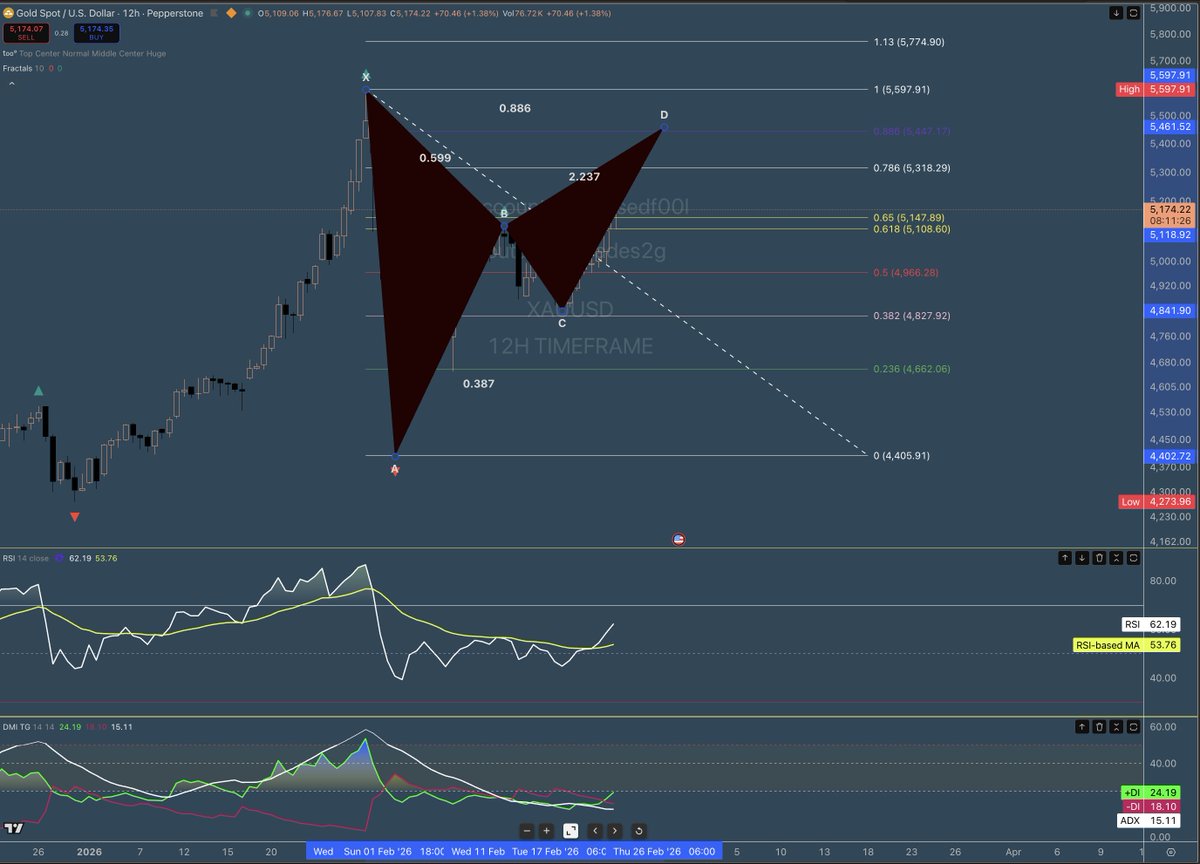Viewport: 1200px width, 864px height.
Task: Select pattern point A at the bottom
Action: click(395, 456)
